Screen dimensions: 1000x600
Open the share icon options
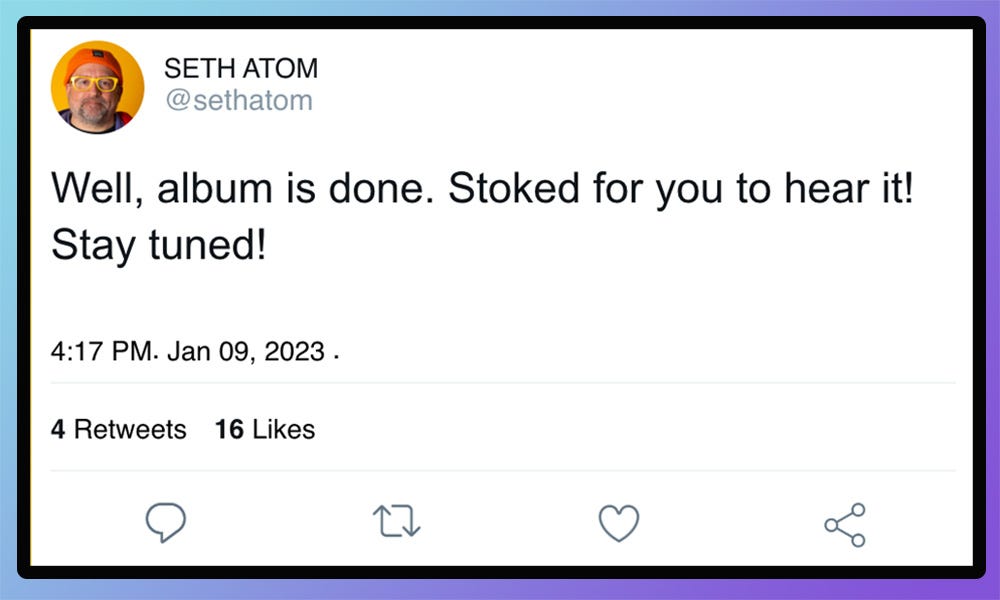tap(844, 524)
